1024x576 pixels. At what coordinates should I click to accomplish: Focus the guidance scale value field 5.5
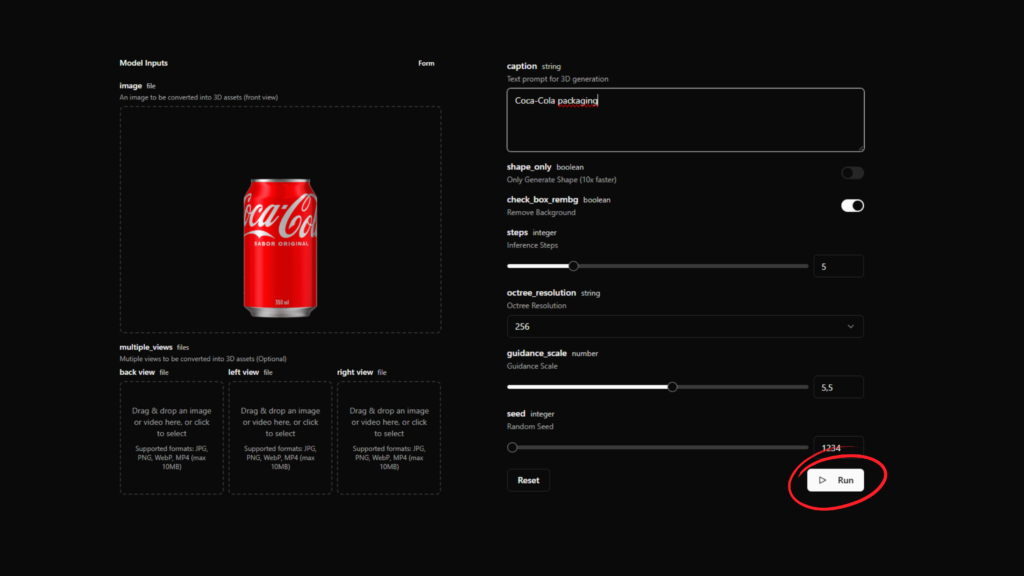pos(839,387)
